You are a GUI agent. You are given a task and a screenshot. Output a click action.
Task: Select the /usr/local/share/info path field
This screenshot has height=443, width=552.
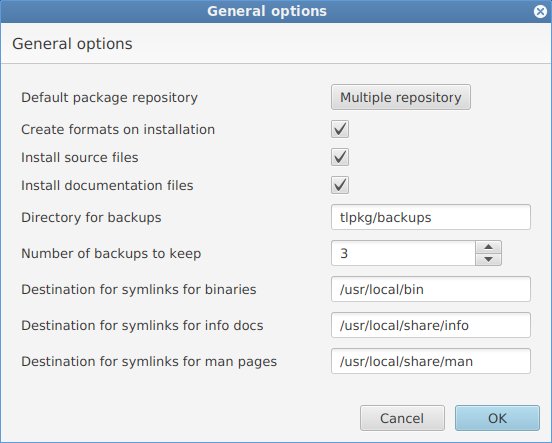pos(431,325)
